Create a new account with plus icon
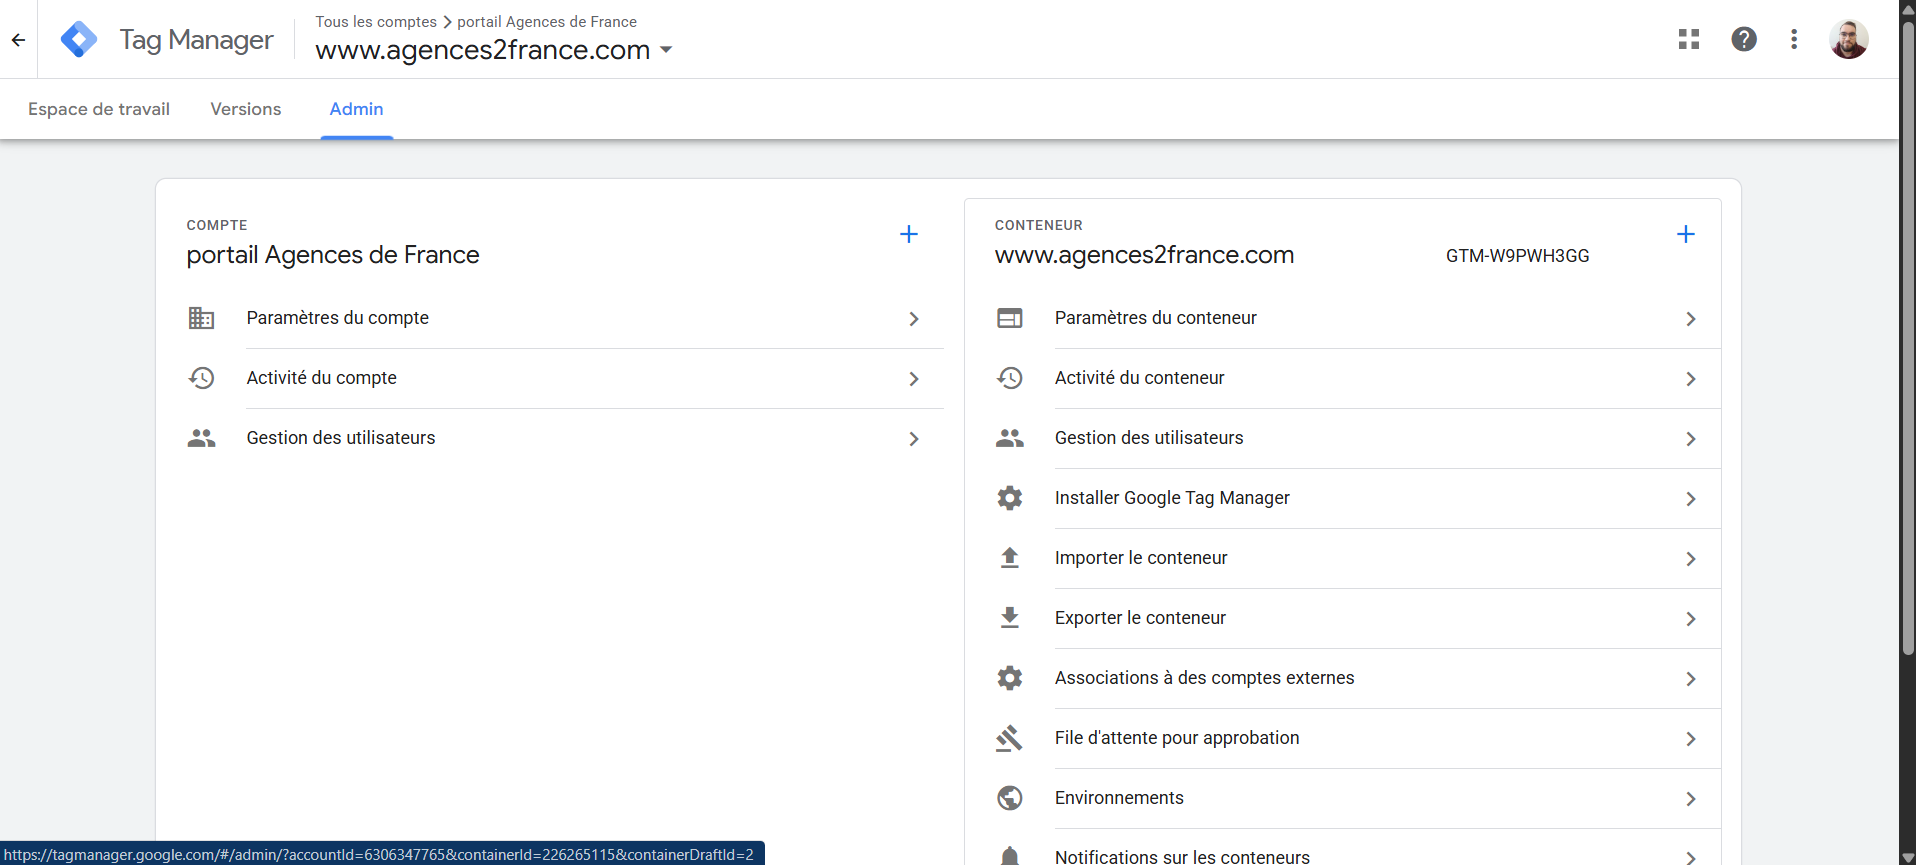Screen dimensions: 1916x865 pyautogui.click(x=908, y=234)
